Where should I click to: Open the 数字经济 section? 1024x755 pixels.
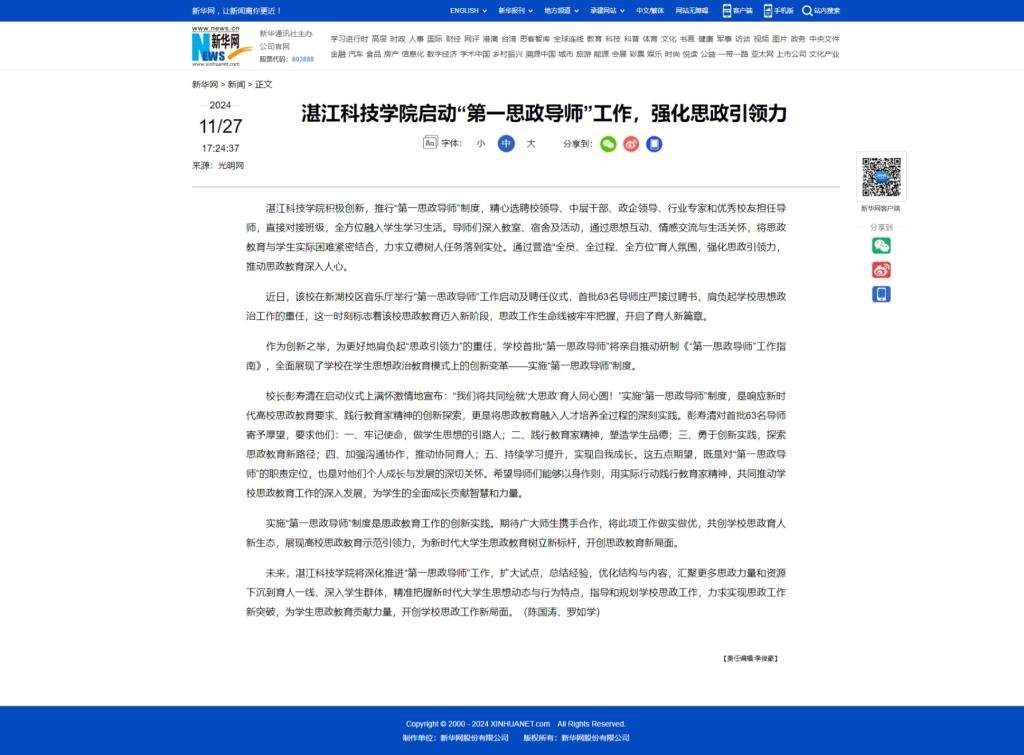click(x=442, y=54)
